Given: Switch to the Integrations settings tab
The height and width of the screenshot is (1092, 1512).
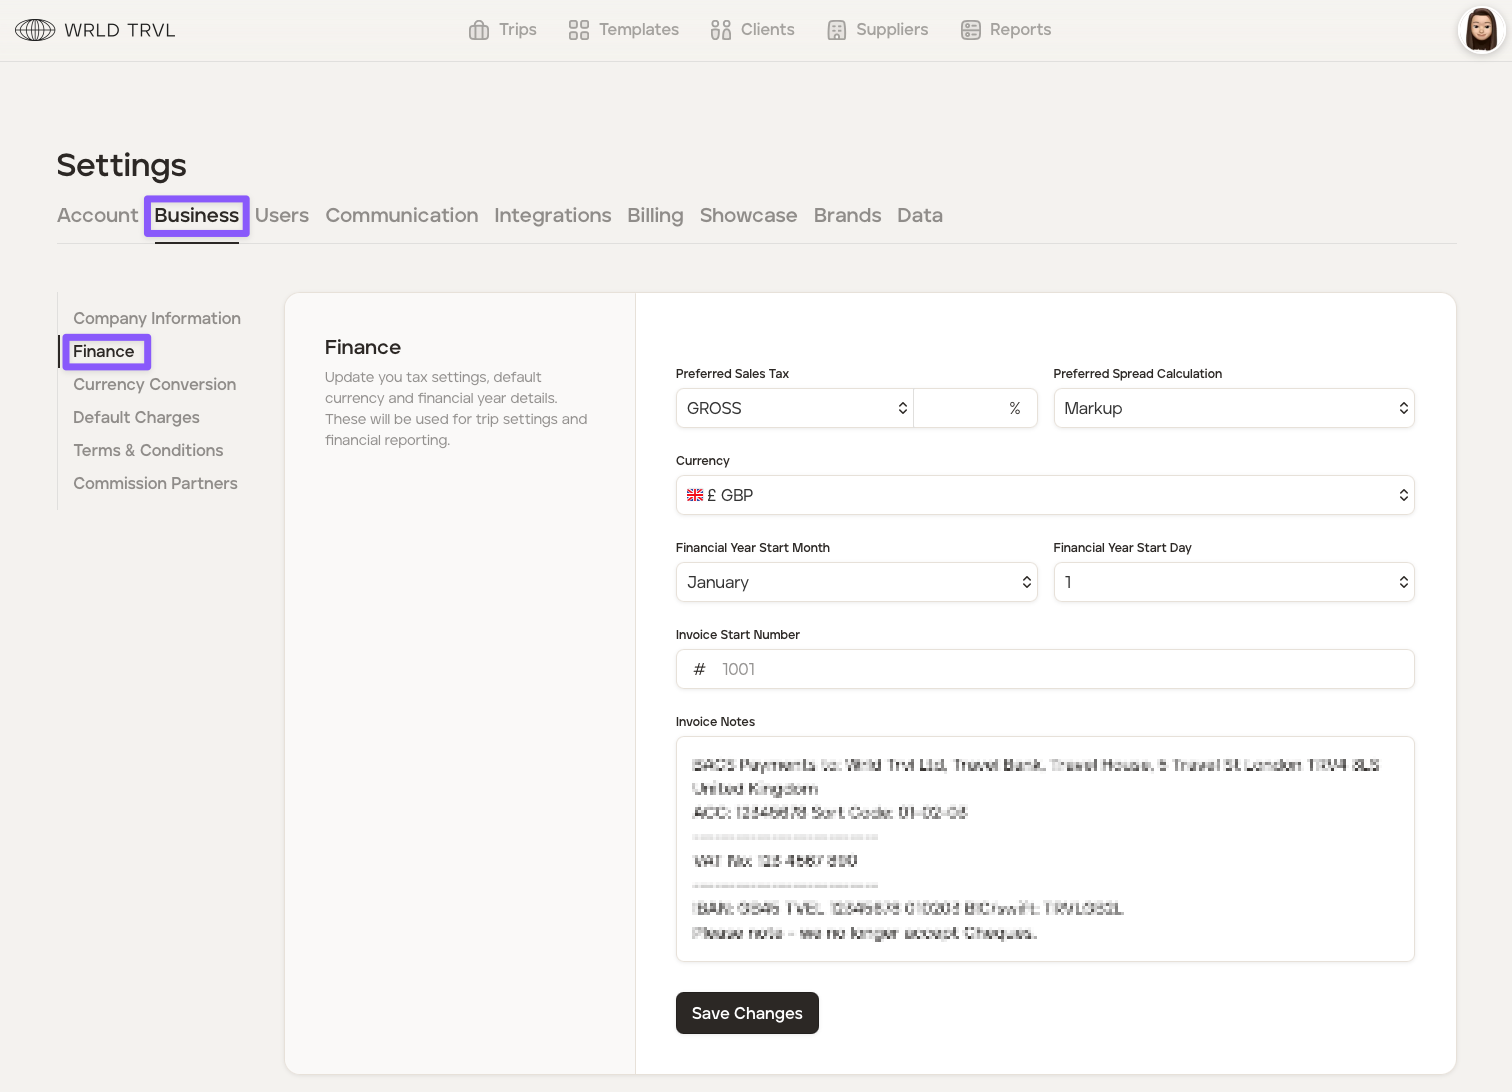Looking at the screenshot, I should click(552, 215).
